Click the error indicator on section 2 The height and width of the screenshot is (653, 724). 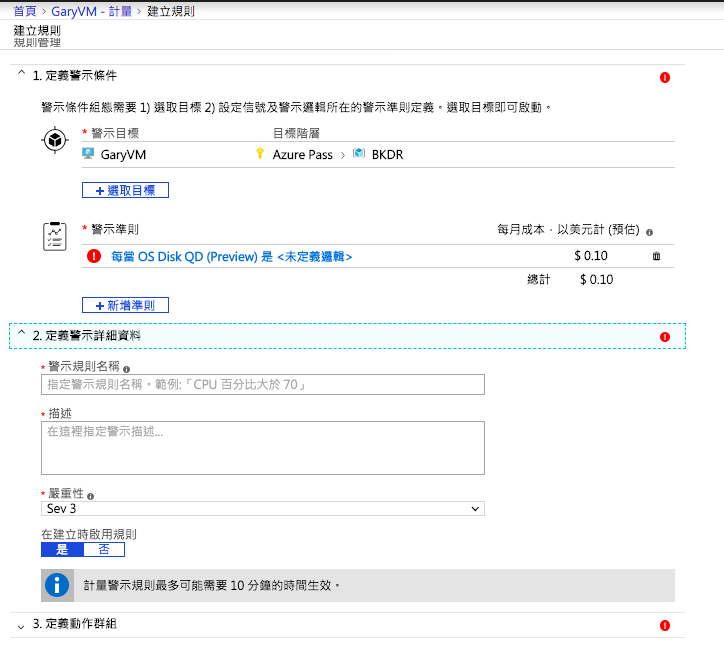[664, 337]
